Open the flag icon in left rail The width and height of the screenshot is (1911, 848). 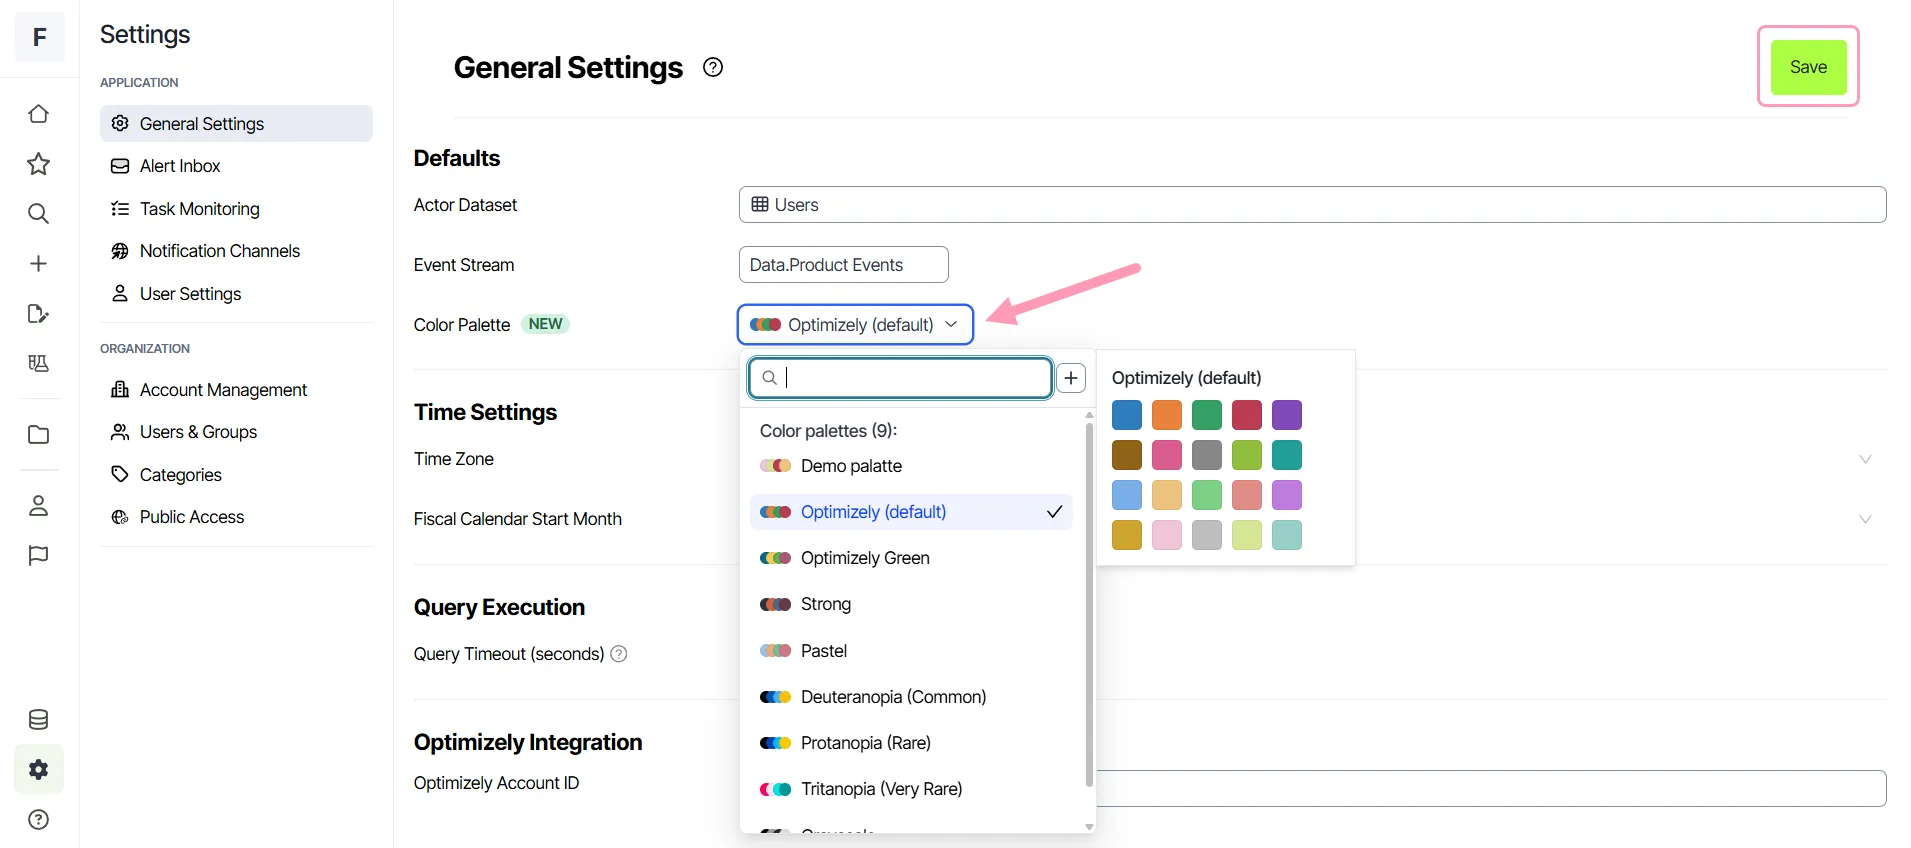tap(38, 555)
